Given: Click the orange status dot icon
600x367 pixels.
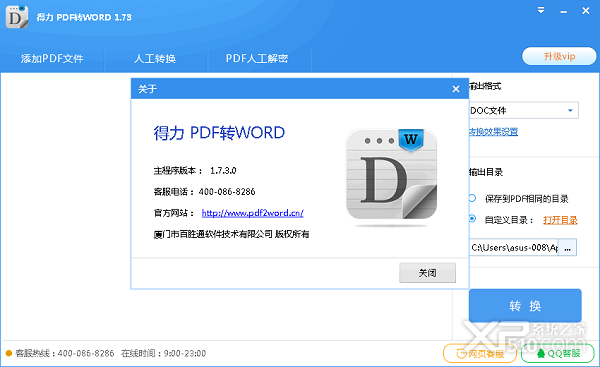Looking at the screenshot, I should 9,353.
